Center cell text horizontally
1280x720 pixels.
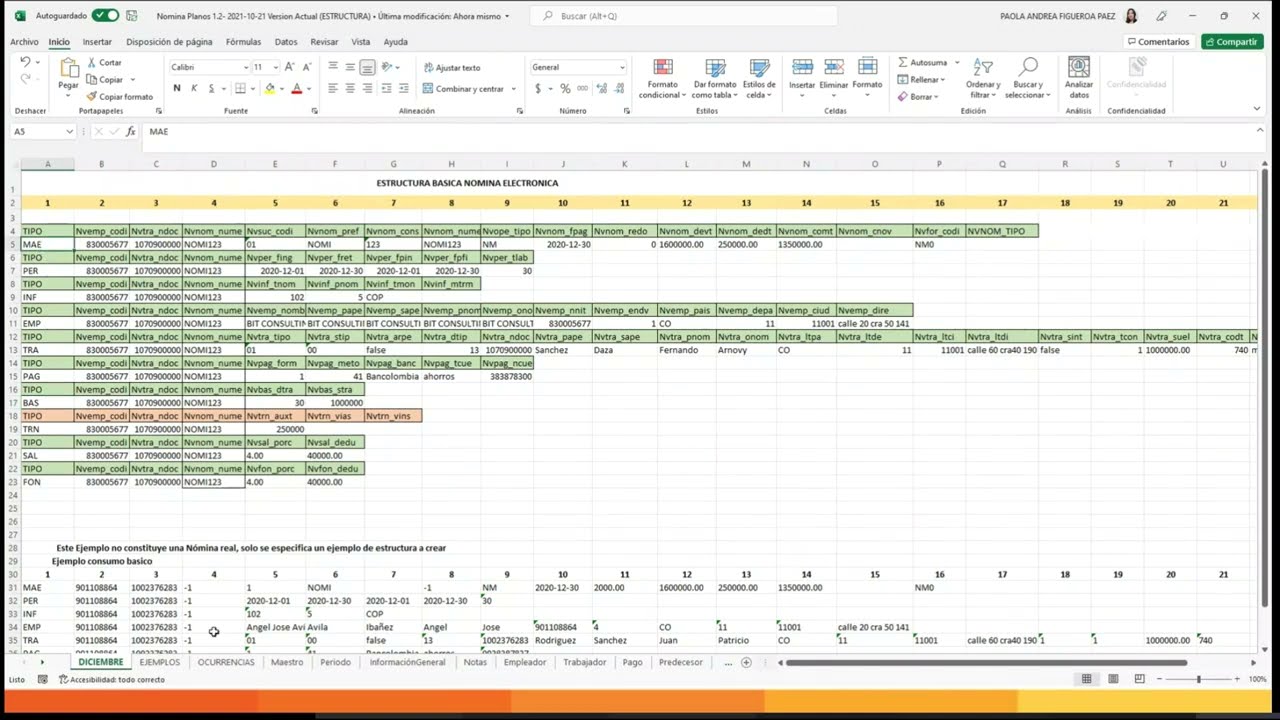pos(350,88)
